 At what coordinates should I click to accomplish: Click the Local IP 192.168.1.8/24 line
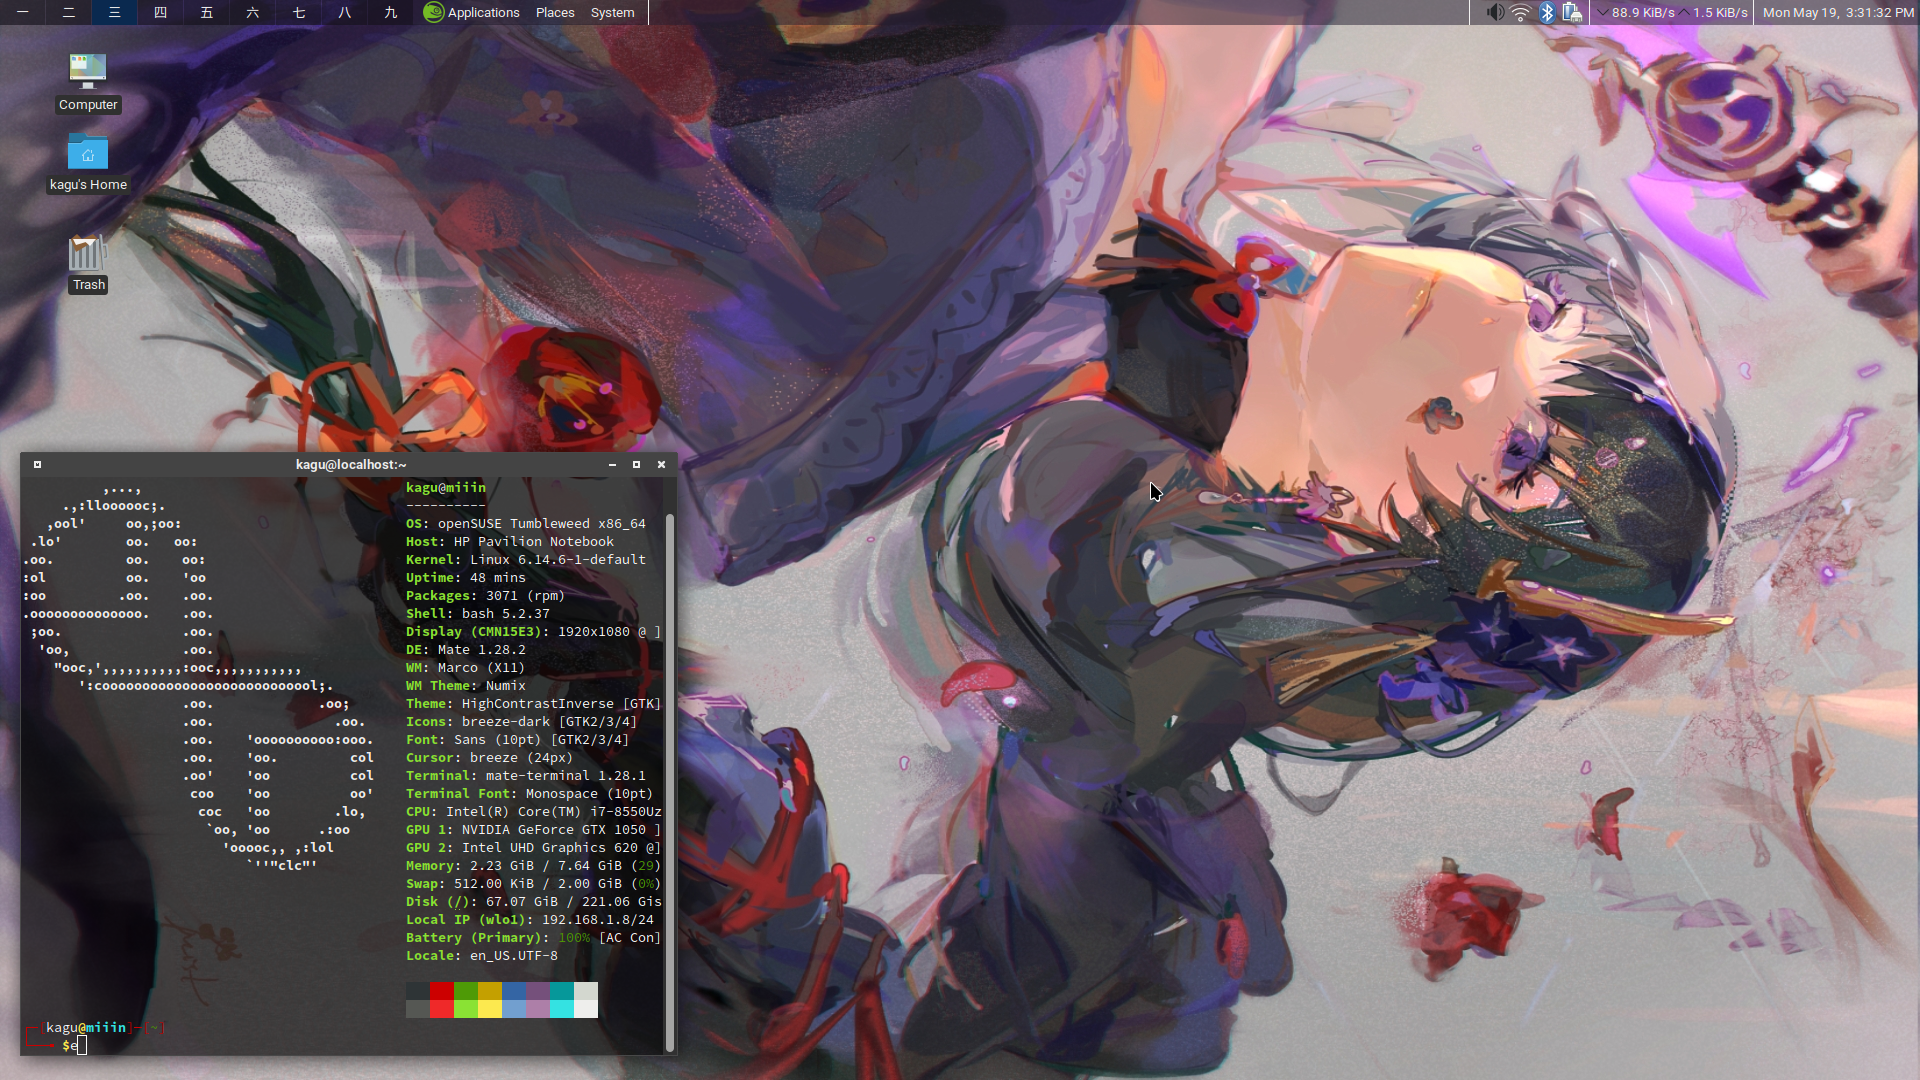pos(530,919)
